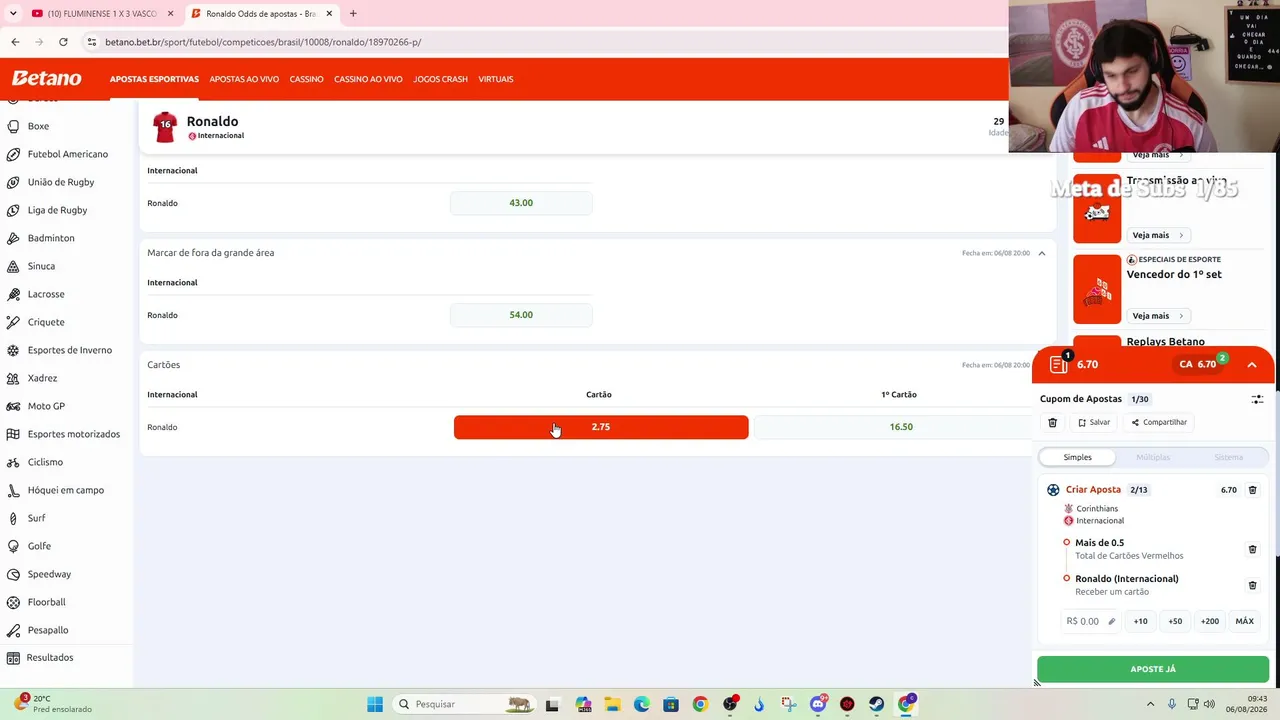
Task: Go to Pesapallo sport icon
Action: click(x=13, y=630)
